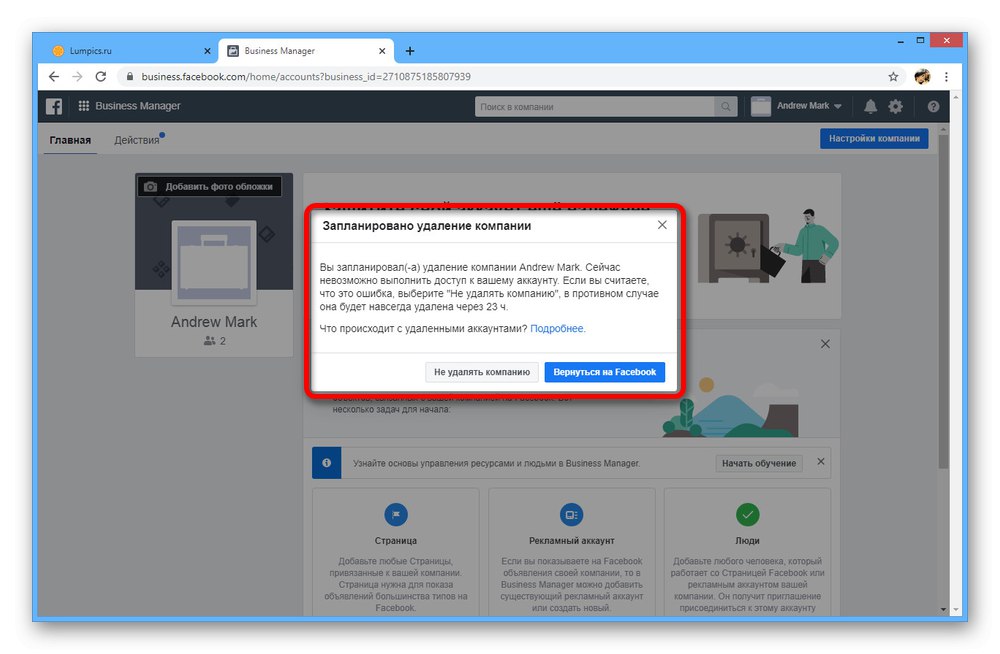This screenshot has width=1000, height=654.
Task: Click the Поиск в компании search field
Action: pyautogui.click(x=594, y=107)
